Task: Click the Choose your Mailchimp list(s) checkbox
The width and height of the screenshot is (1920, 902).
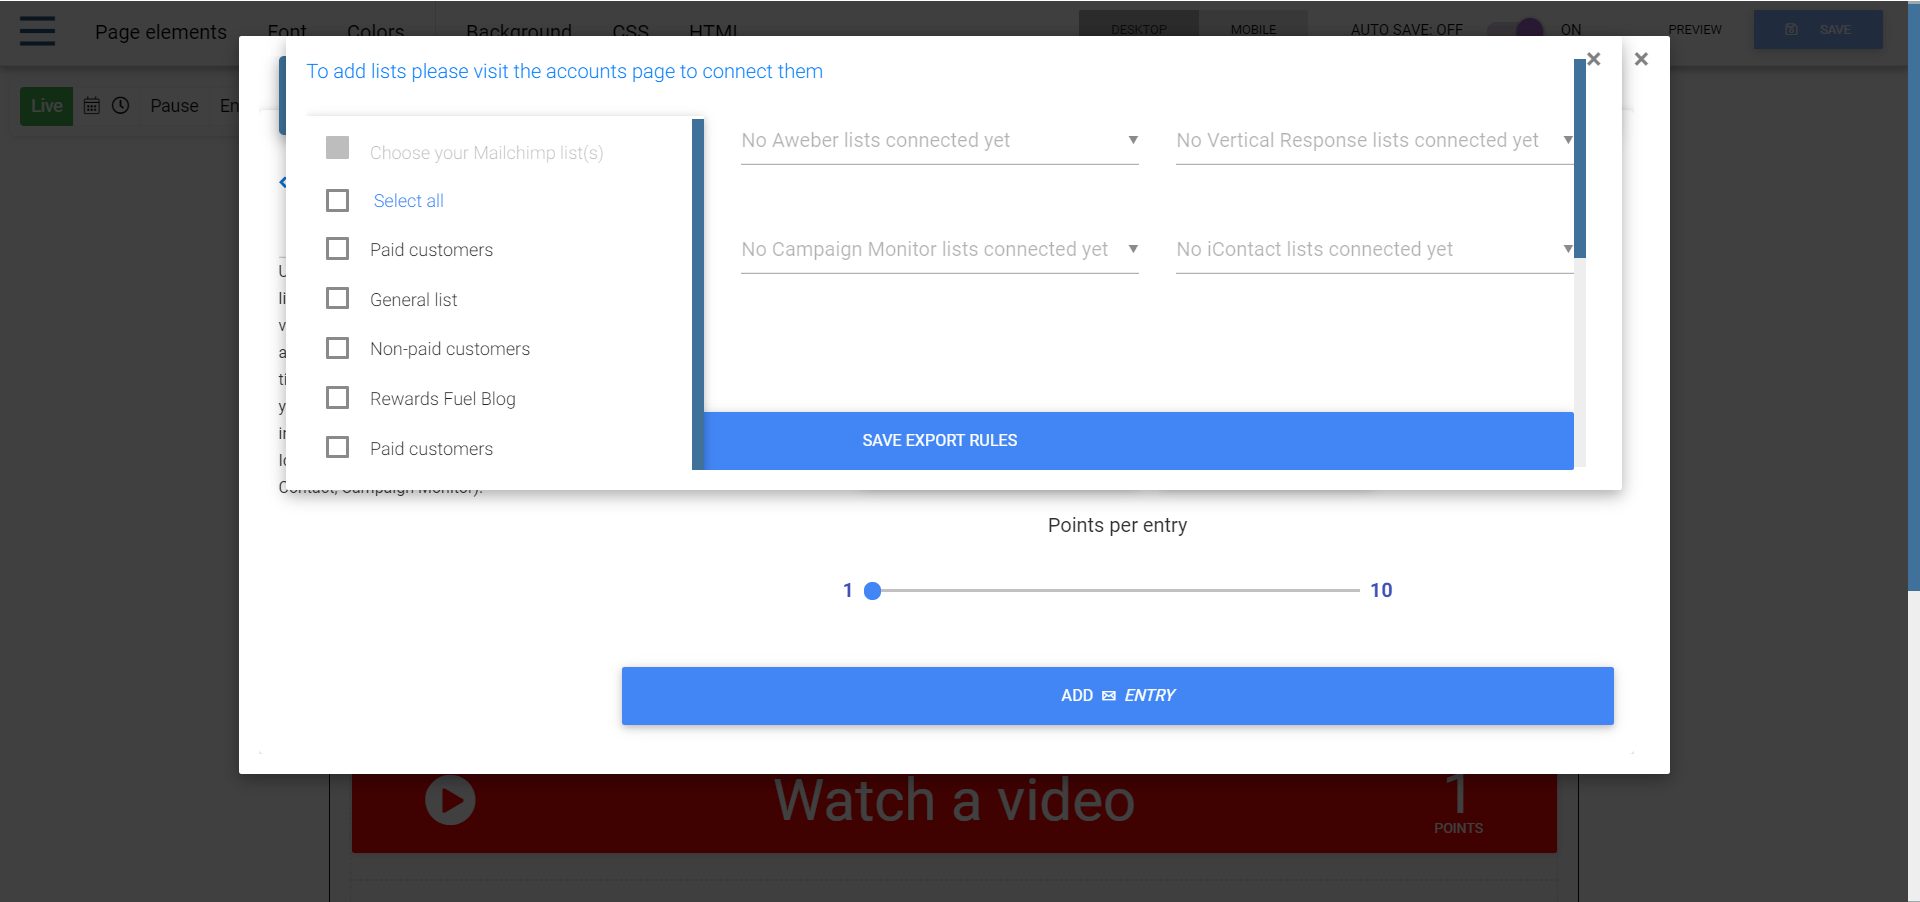Action: tap(338, 148)
